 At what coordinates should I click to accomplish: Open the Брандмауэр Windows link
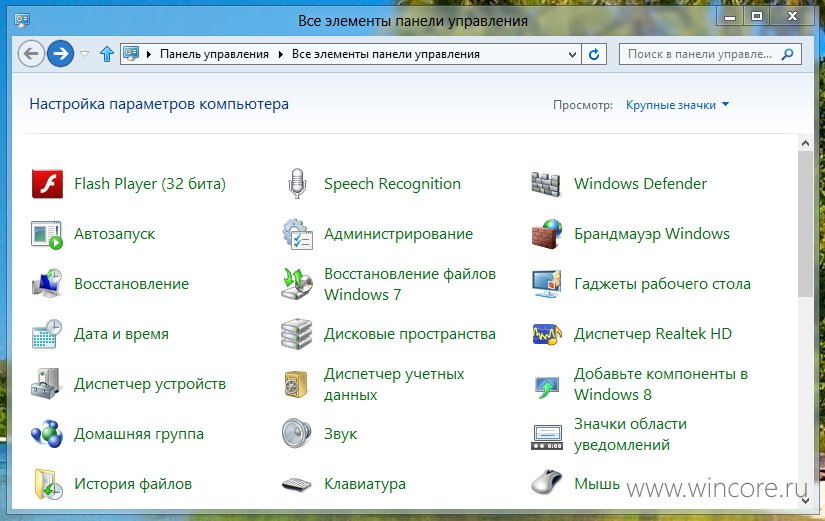652,234
